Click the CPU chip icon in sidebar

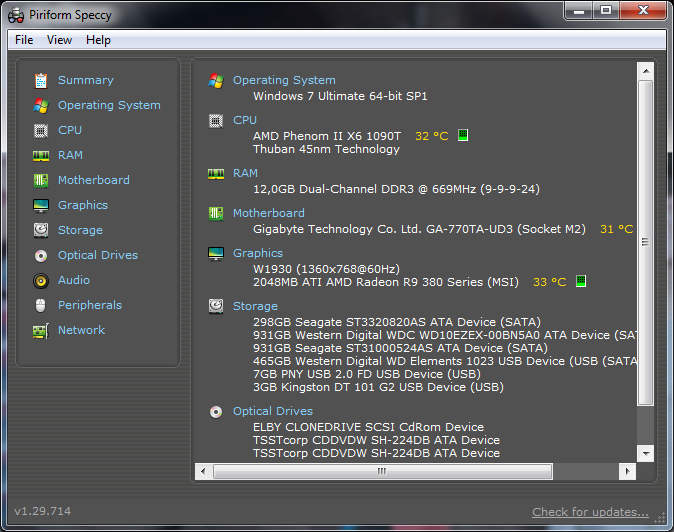click(41, 130)
